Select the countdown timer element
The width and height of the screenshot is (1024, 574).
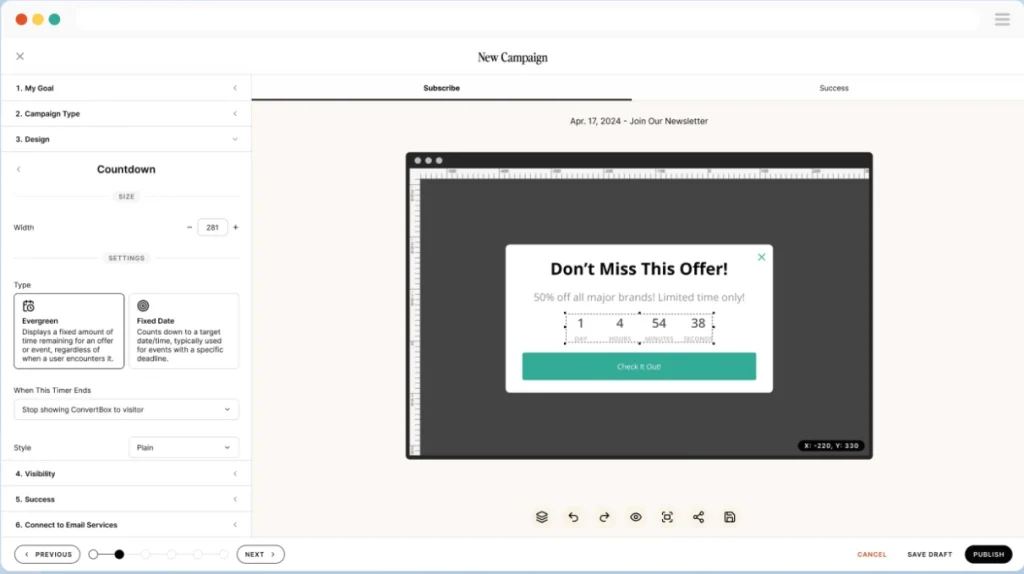click(x=639, y=328)
